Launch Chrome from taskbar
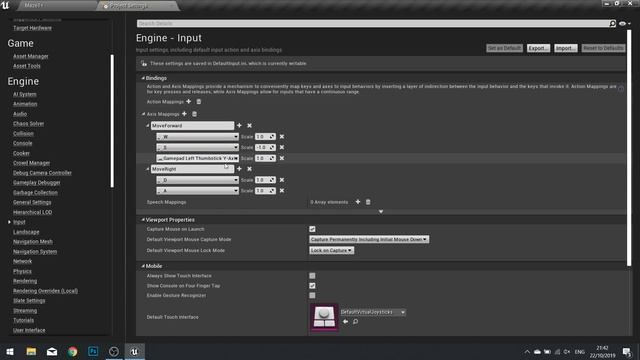640x360 pixels. point(73,351)
